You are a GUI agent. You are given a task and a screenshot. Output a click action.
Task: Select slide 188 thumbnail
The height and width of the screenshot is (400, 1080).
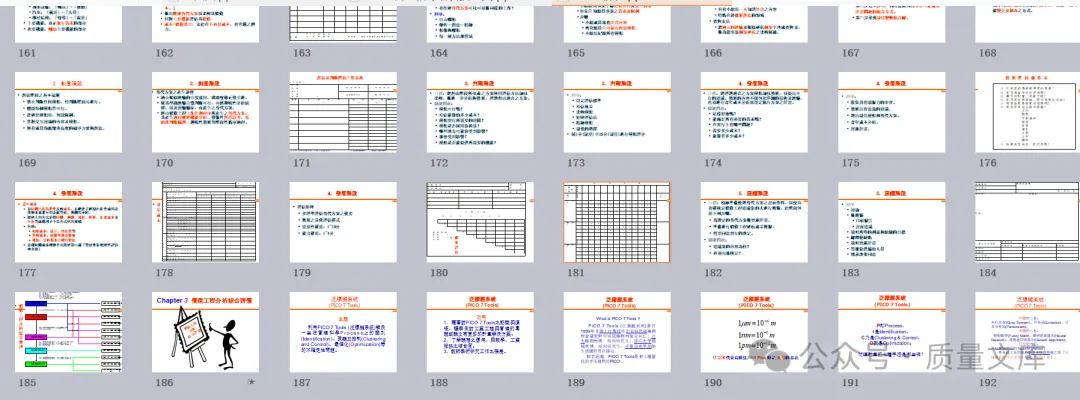point(480,332)
